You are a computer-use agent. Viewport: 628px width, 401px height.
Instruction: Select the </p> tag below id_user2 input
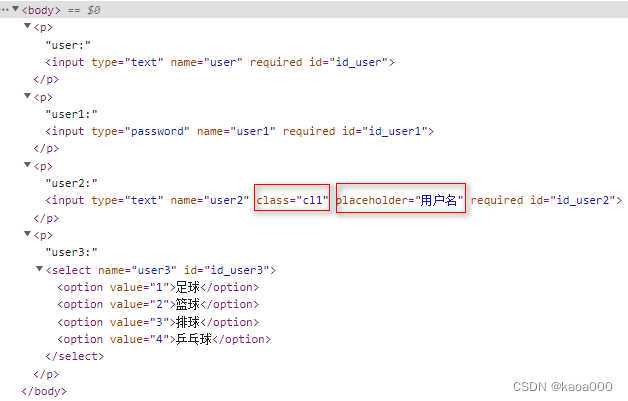point(46,218)
